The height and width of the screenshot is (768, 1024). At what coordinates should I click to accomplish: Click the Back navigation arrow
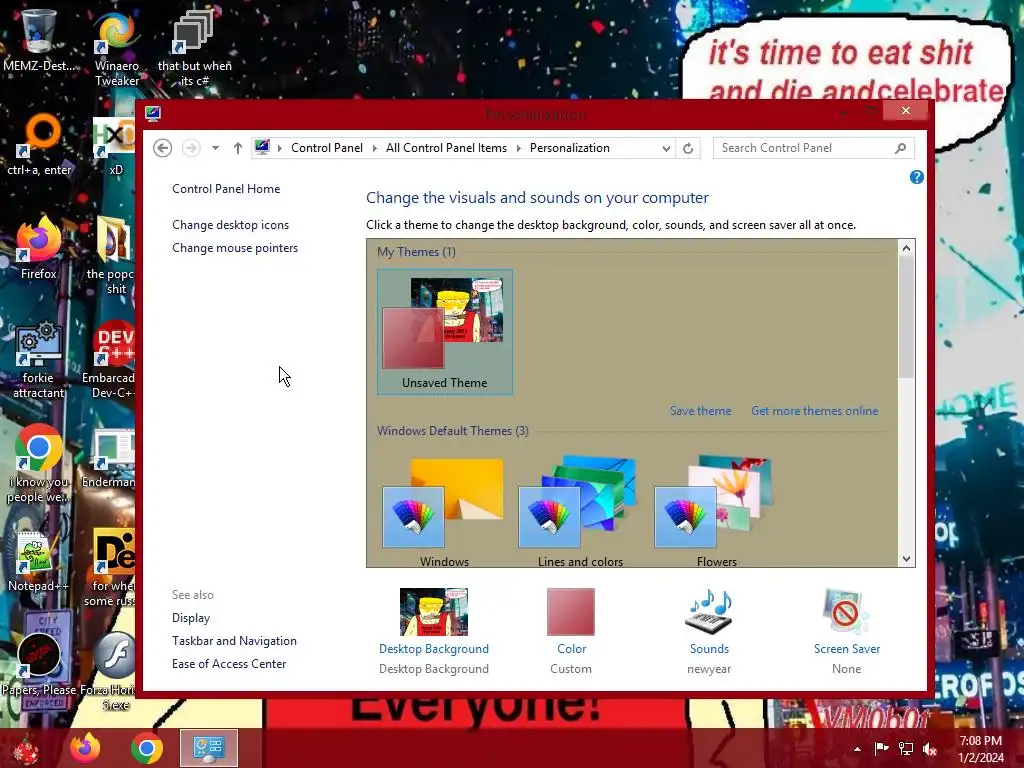coord(163,148)
